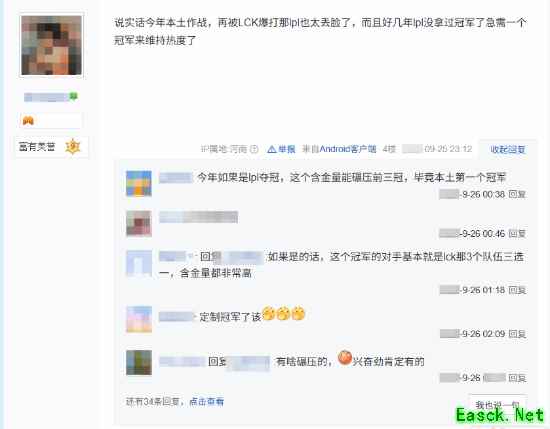Reply to the comment posted at 00:38
This screenshot has height=429, width=550.
[x=517, y=194]
